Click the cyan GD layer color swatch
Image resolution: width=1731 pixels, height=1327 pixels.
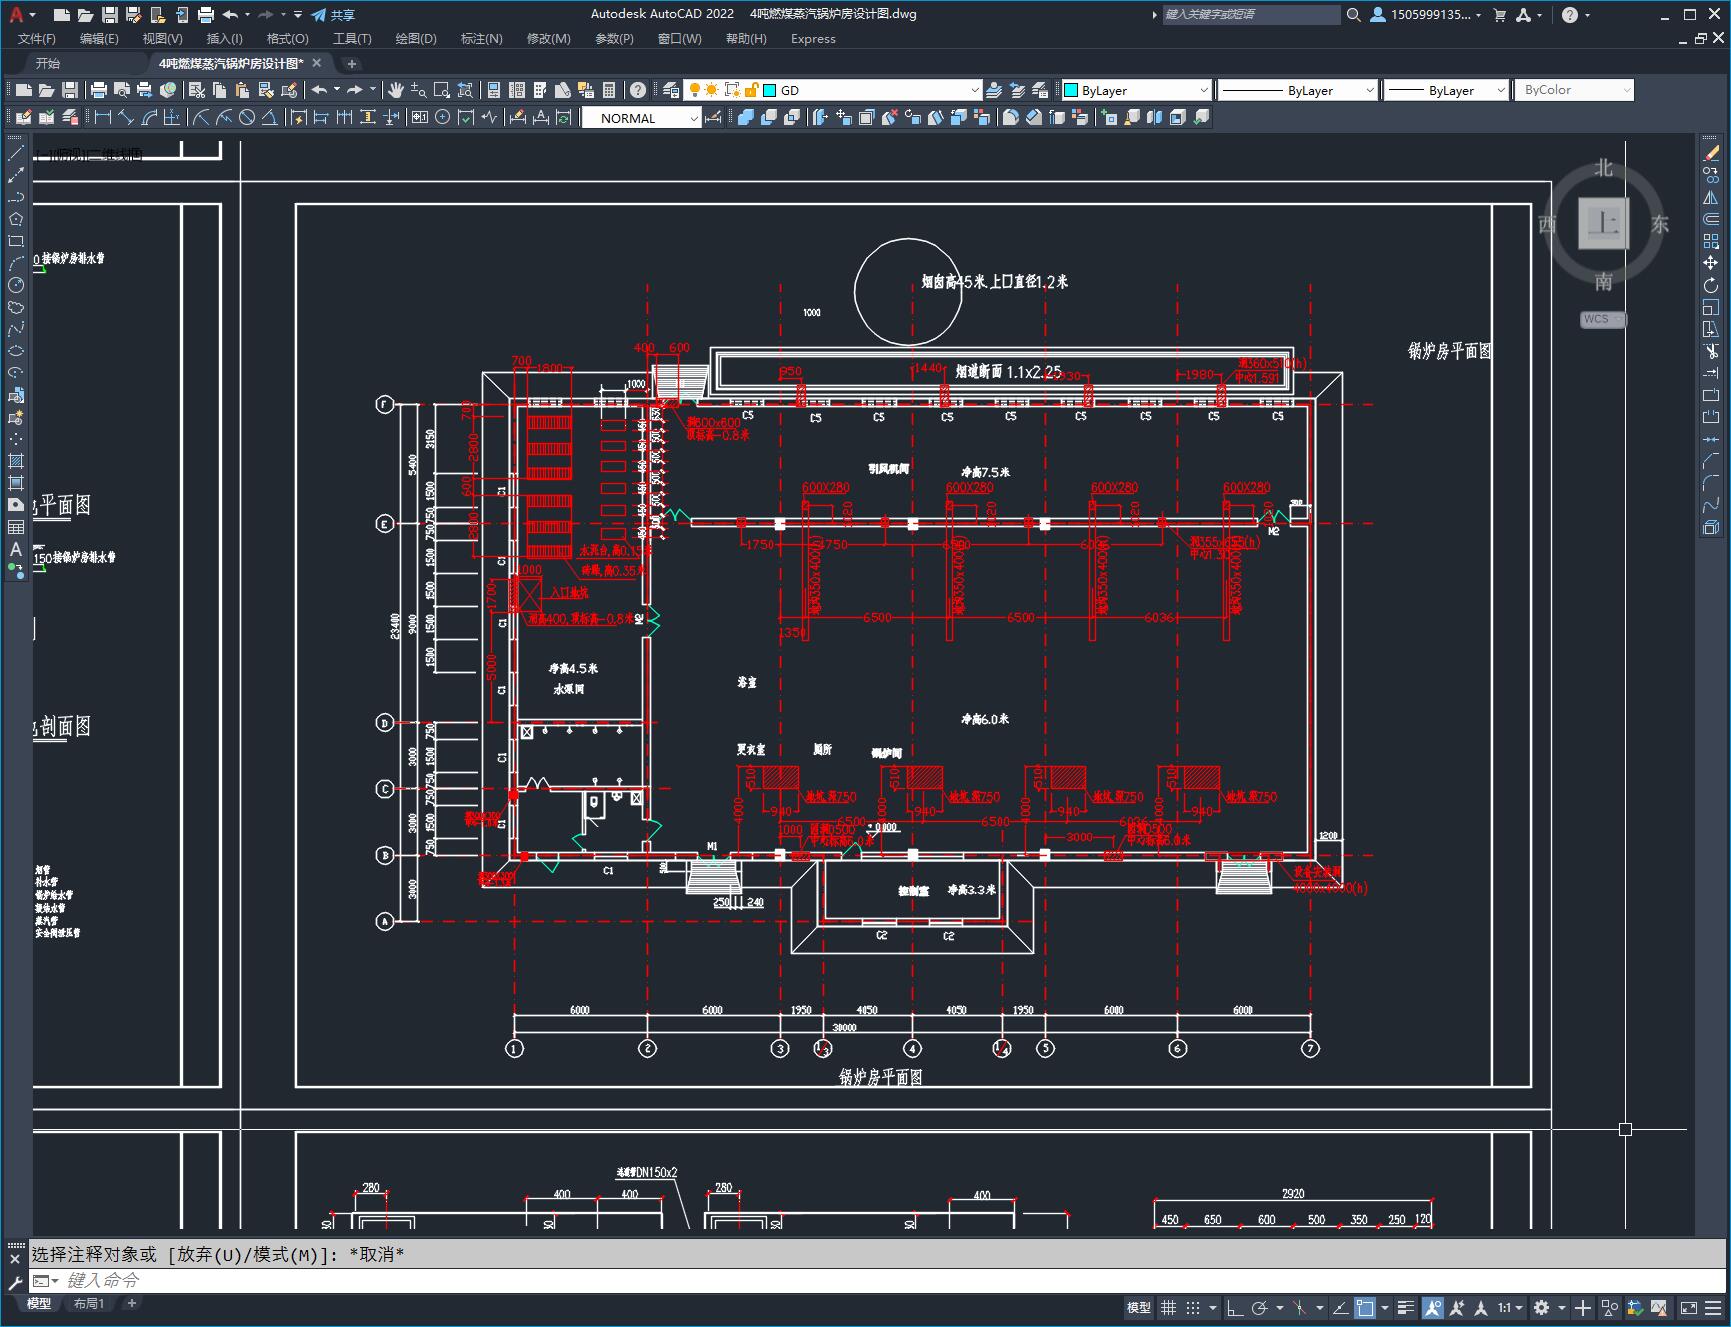pos(770,90)
